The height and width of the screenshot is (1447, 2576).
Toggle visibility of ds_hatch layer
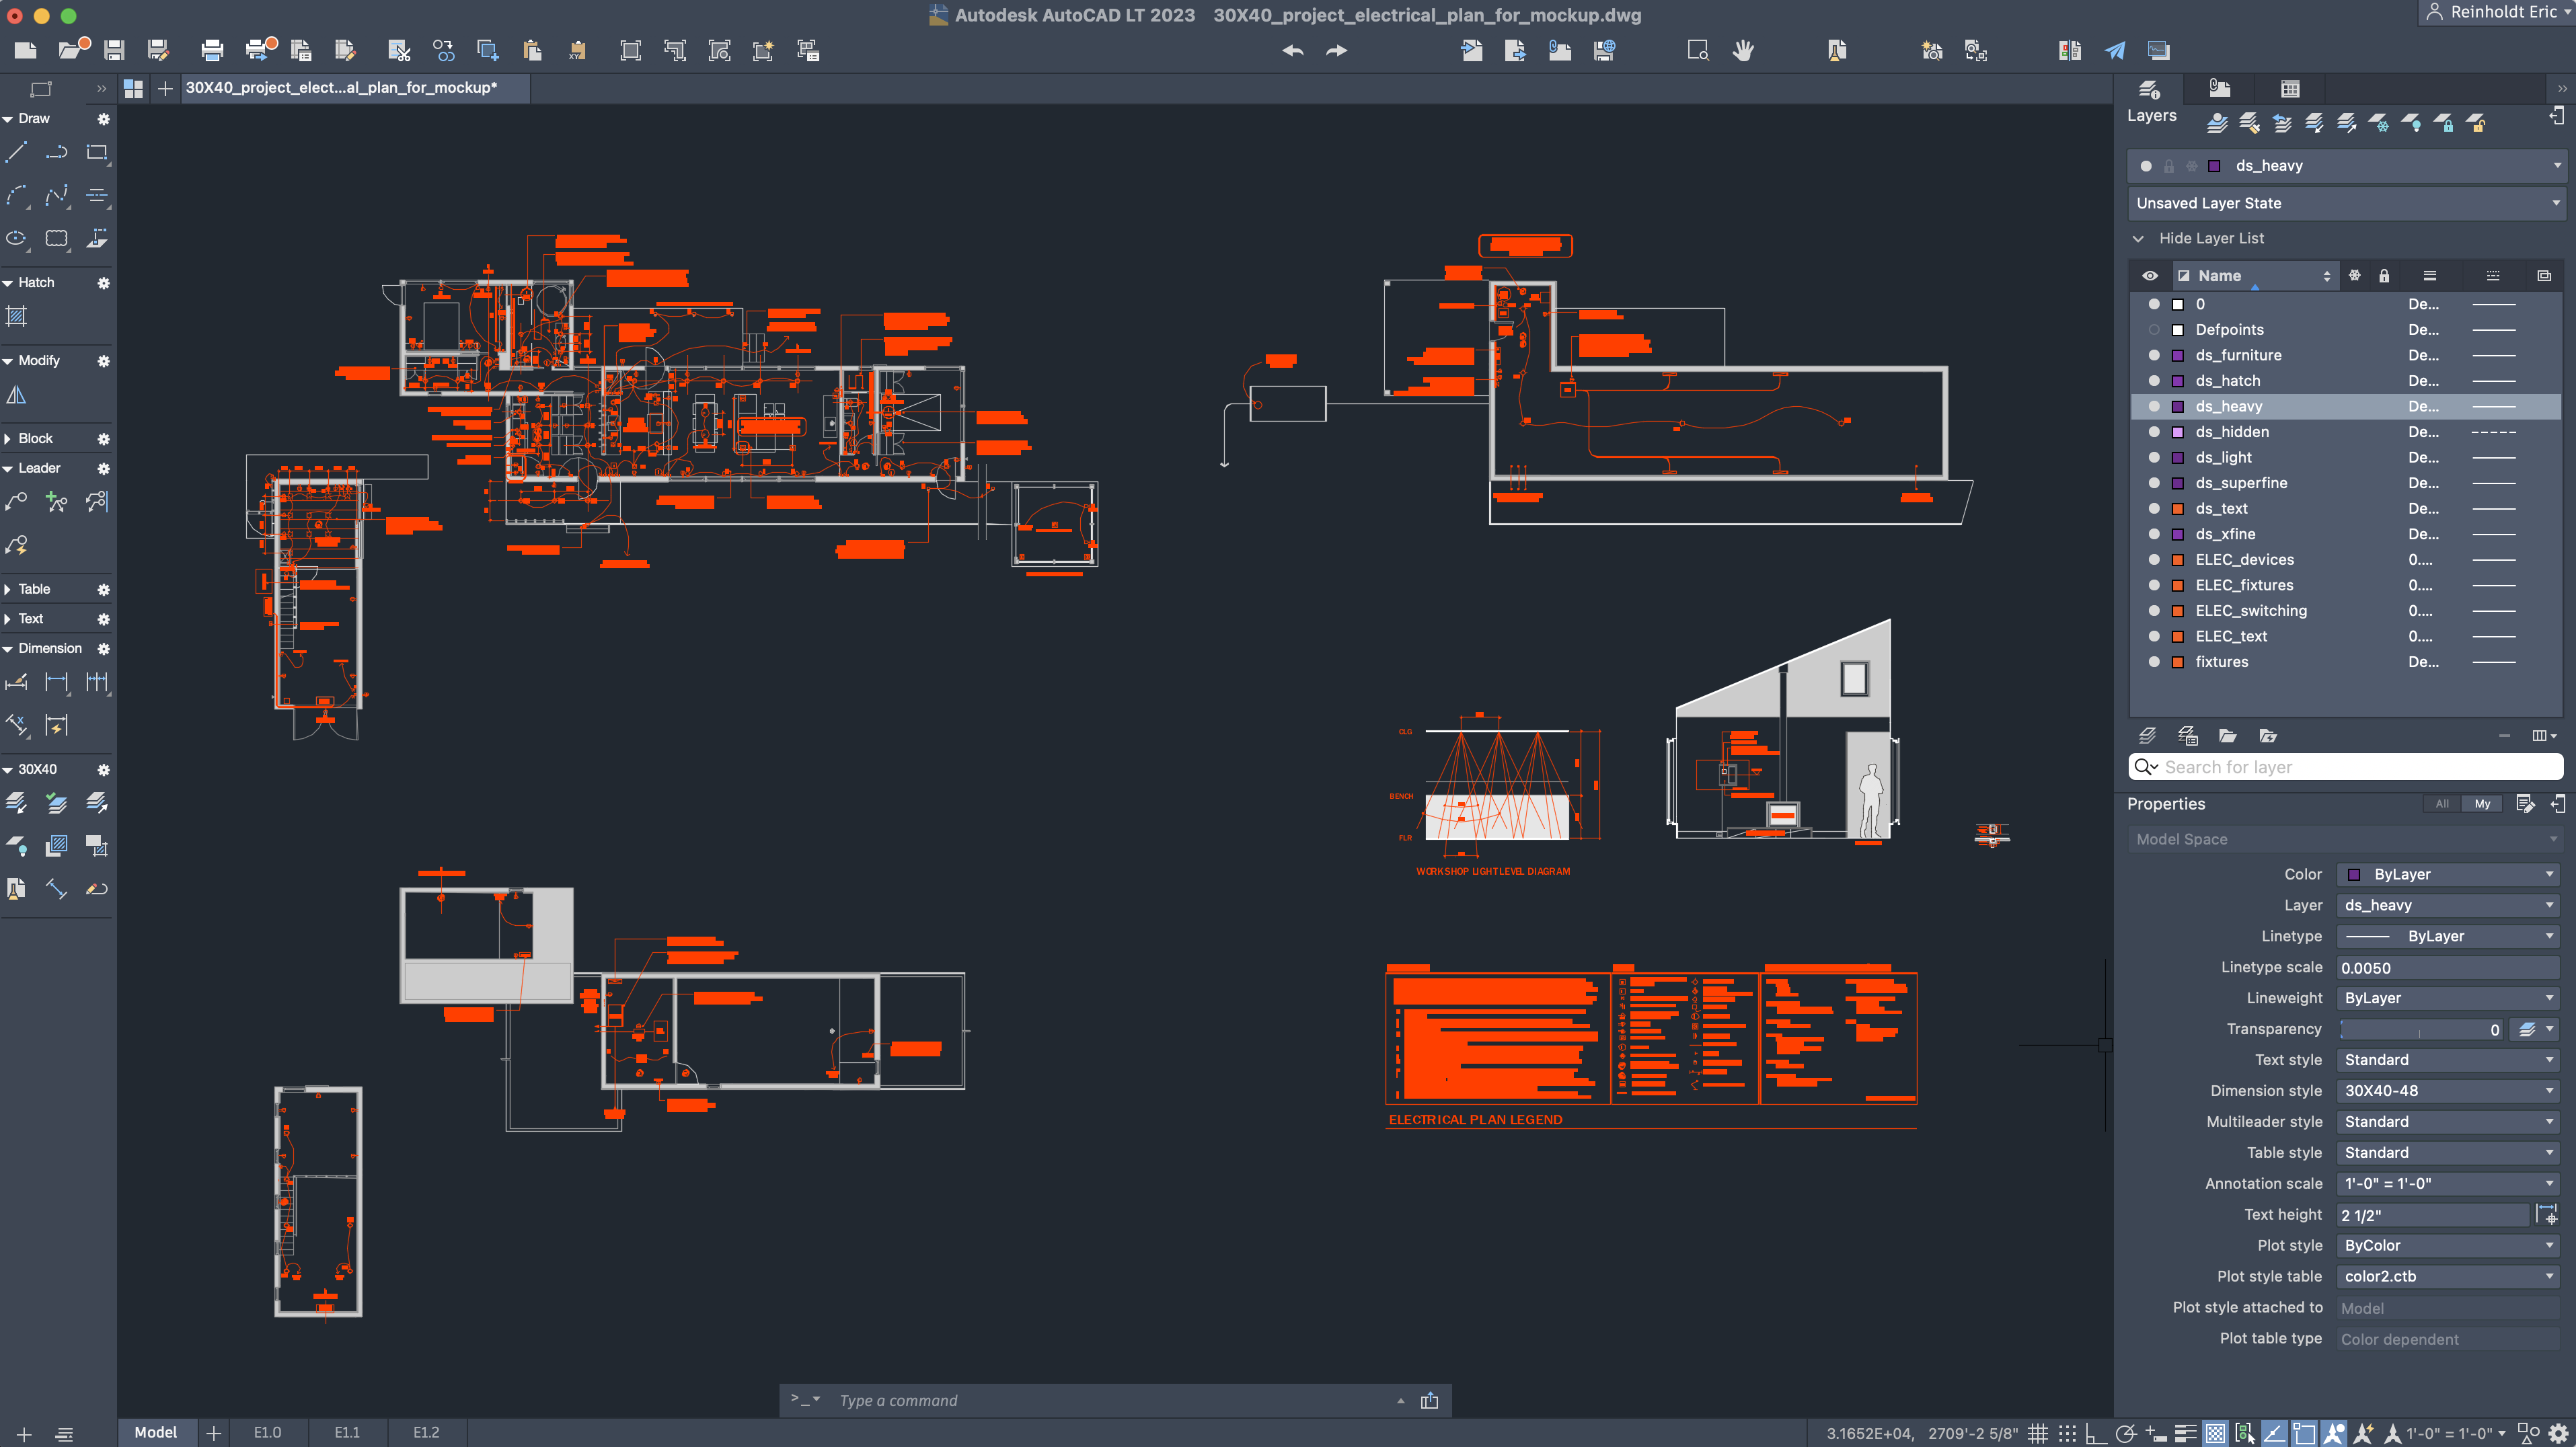tap(2153, 381)
